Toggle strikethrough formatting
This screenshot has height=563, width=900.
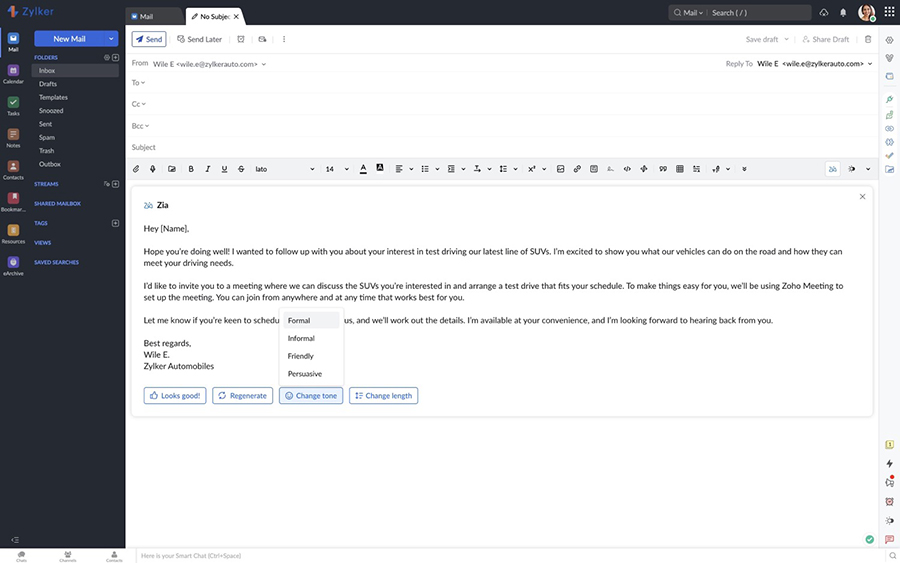[241, 169]
